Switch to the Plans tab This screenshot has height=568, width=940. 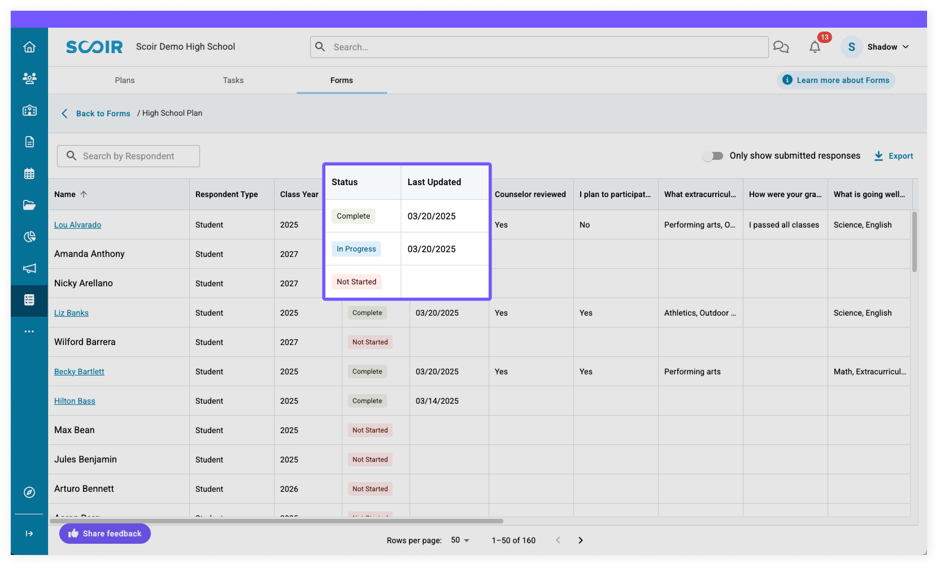(125, 80)
